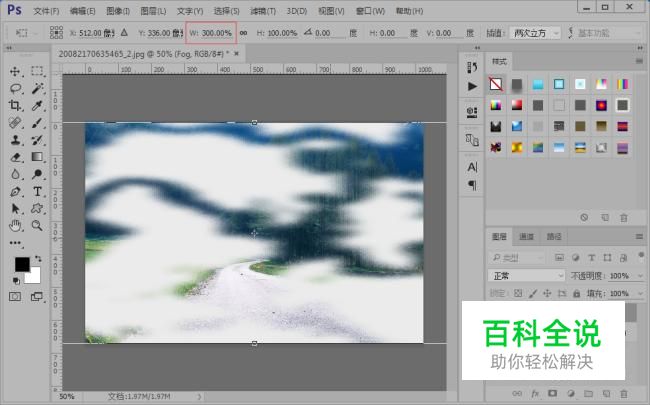Screen dimensions: 650x405
Task: Open the 滤镜(T) menu
Action: coord(263,11)
